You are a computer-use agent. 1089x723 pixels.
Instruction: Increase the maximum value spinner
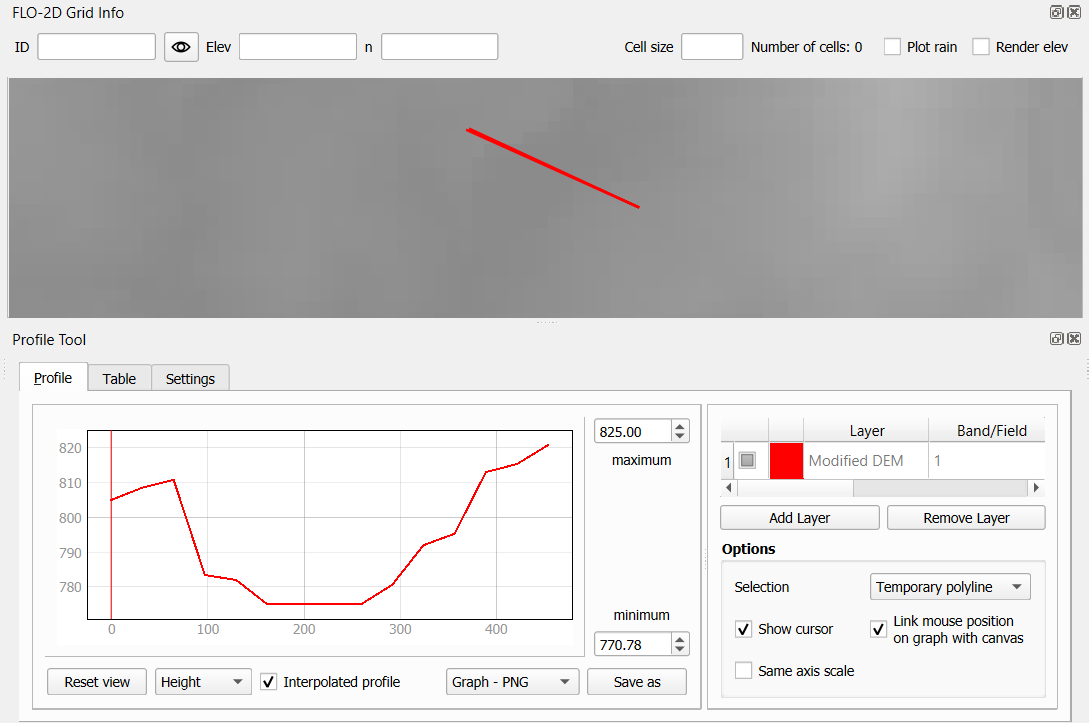pyautogui.click(x=681, y=426)
